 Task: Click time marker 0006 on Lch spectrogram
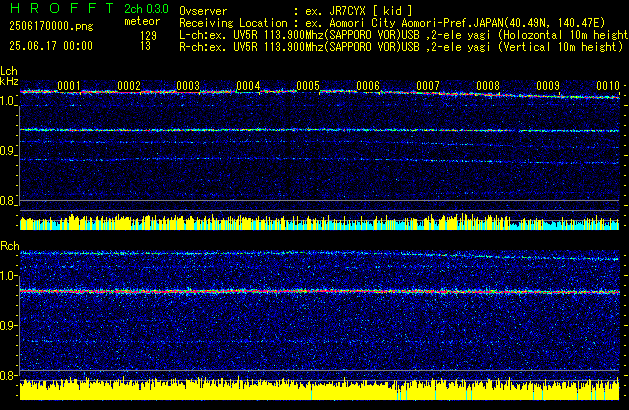[x=368, y=85]
